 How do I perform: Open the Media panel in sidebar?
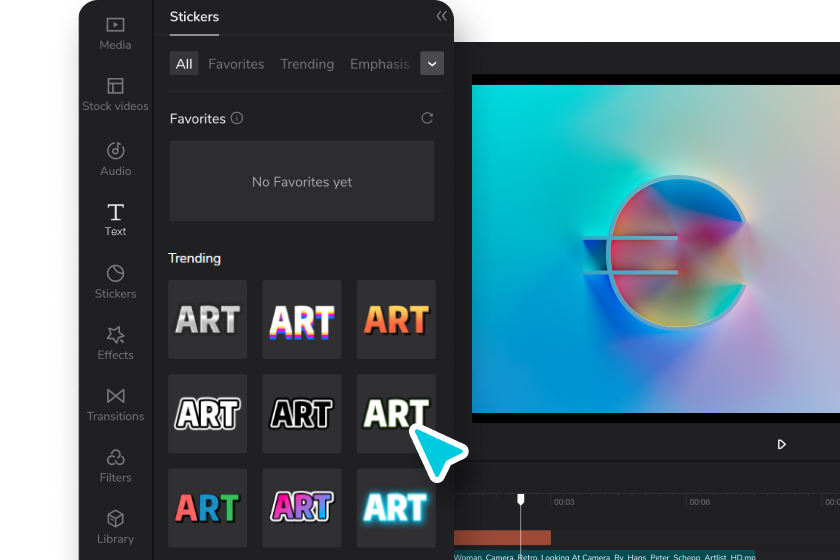(115, 34)
